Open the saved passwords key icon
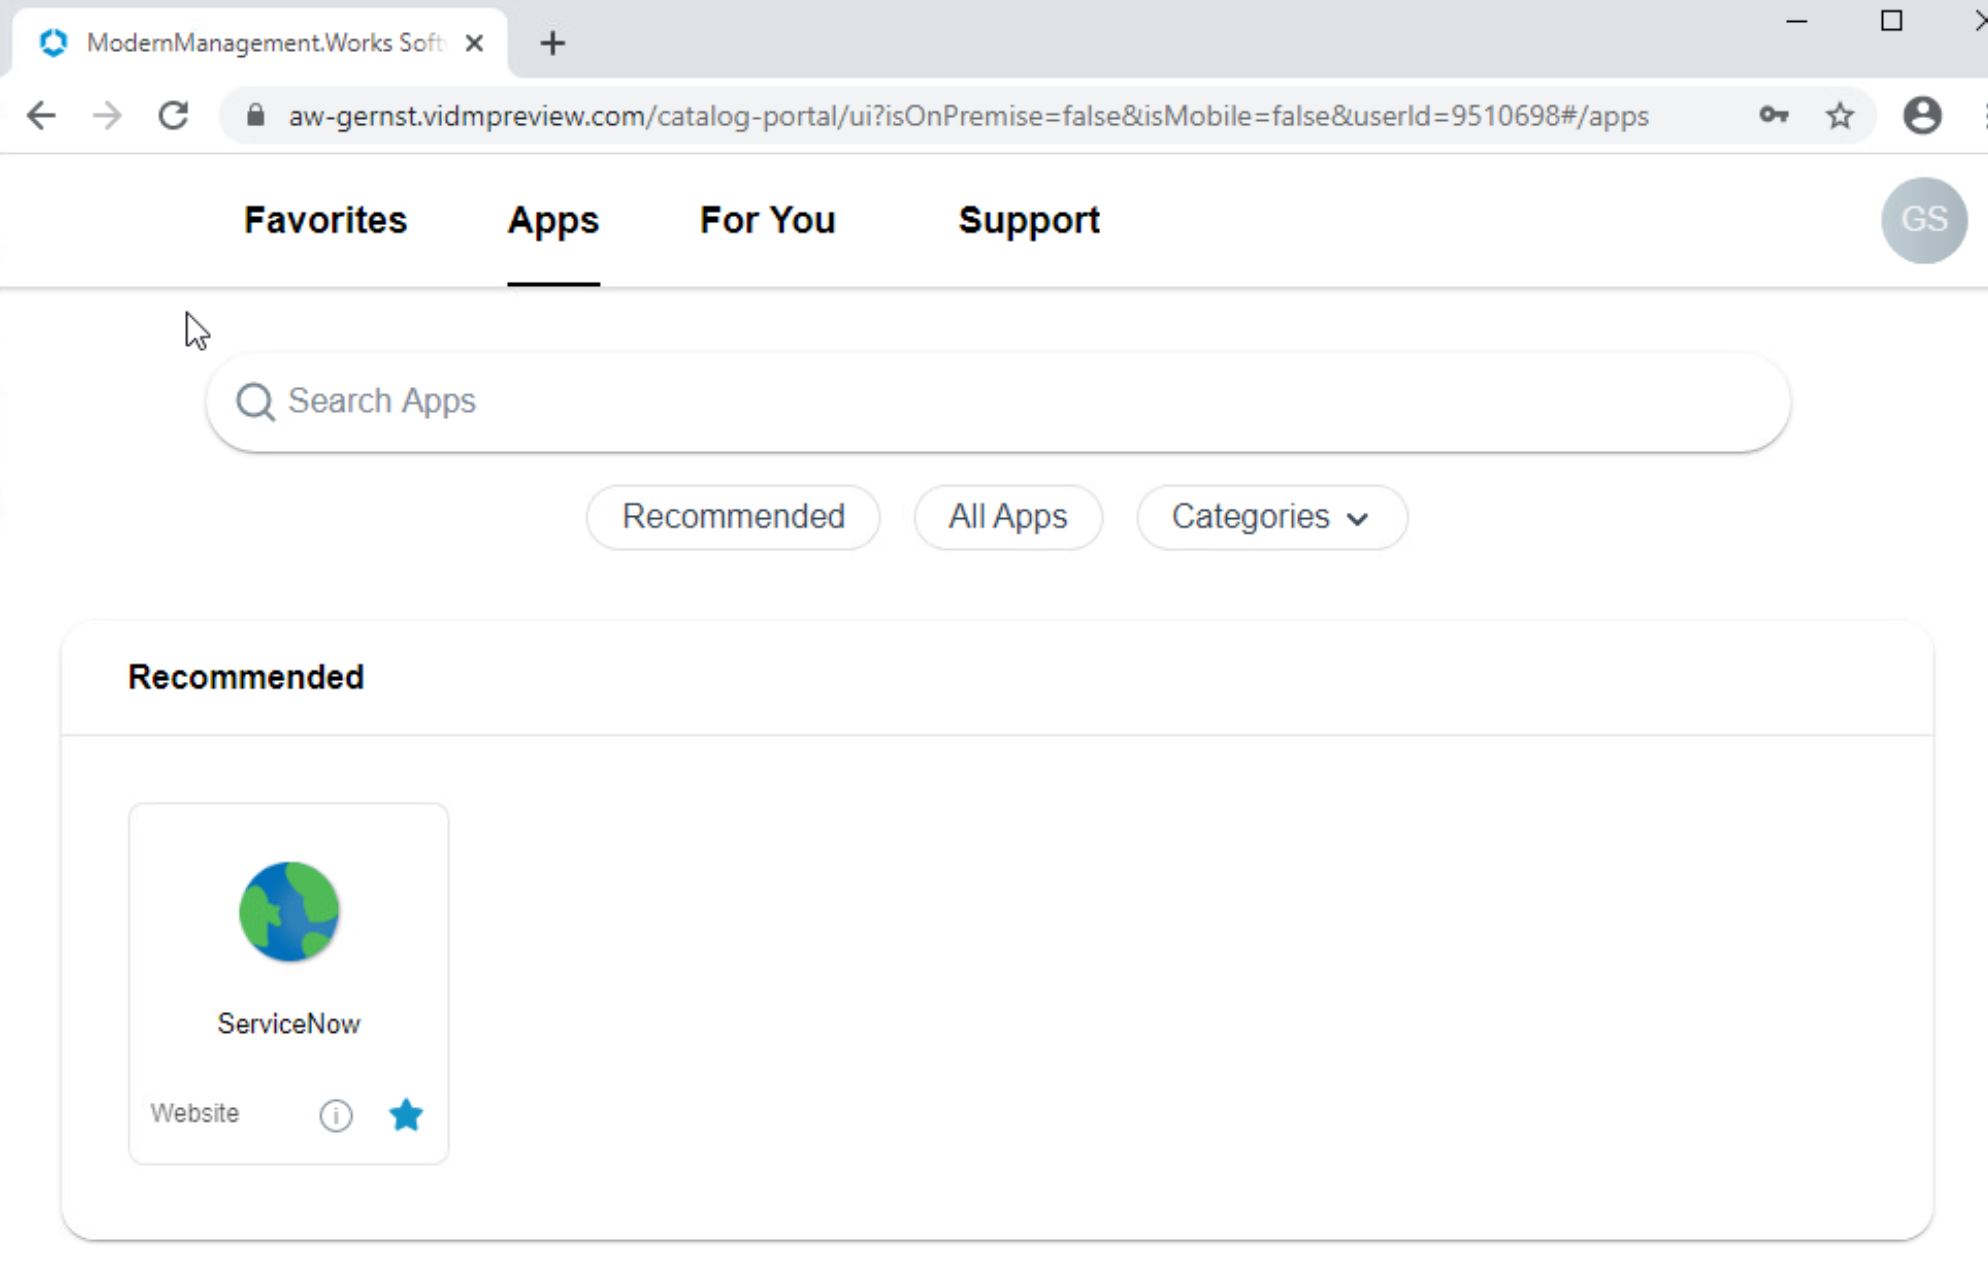The image size is (1988, 1261). pos(1773,116)
